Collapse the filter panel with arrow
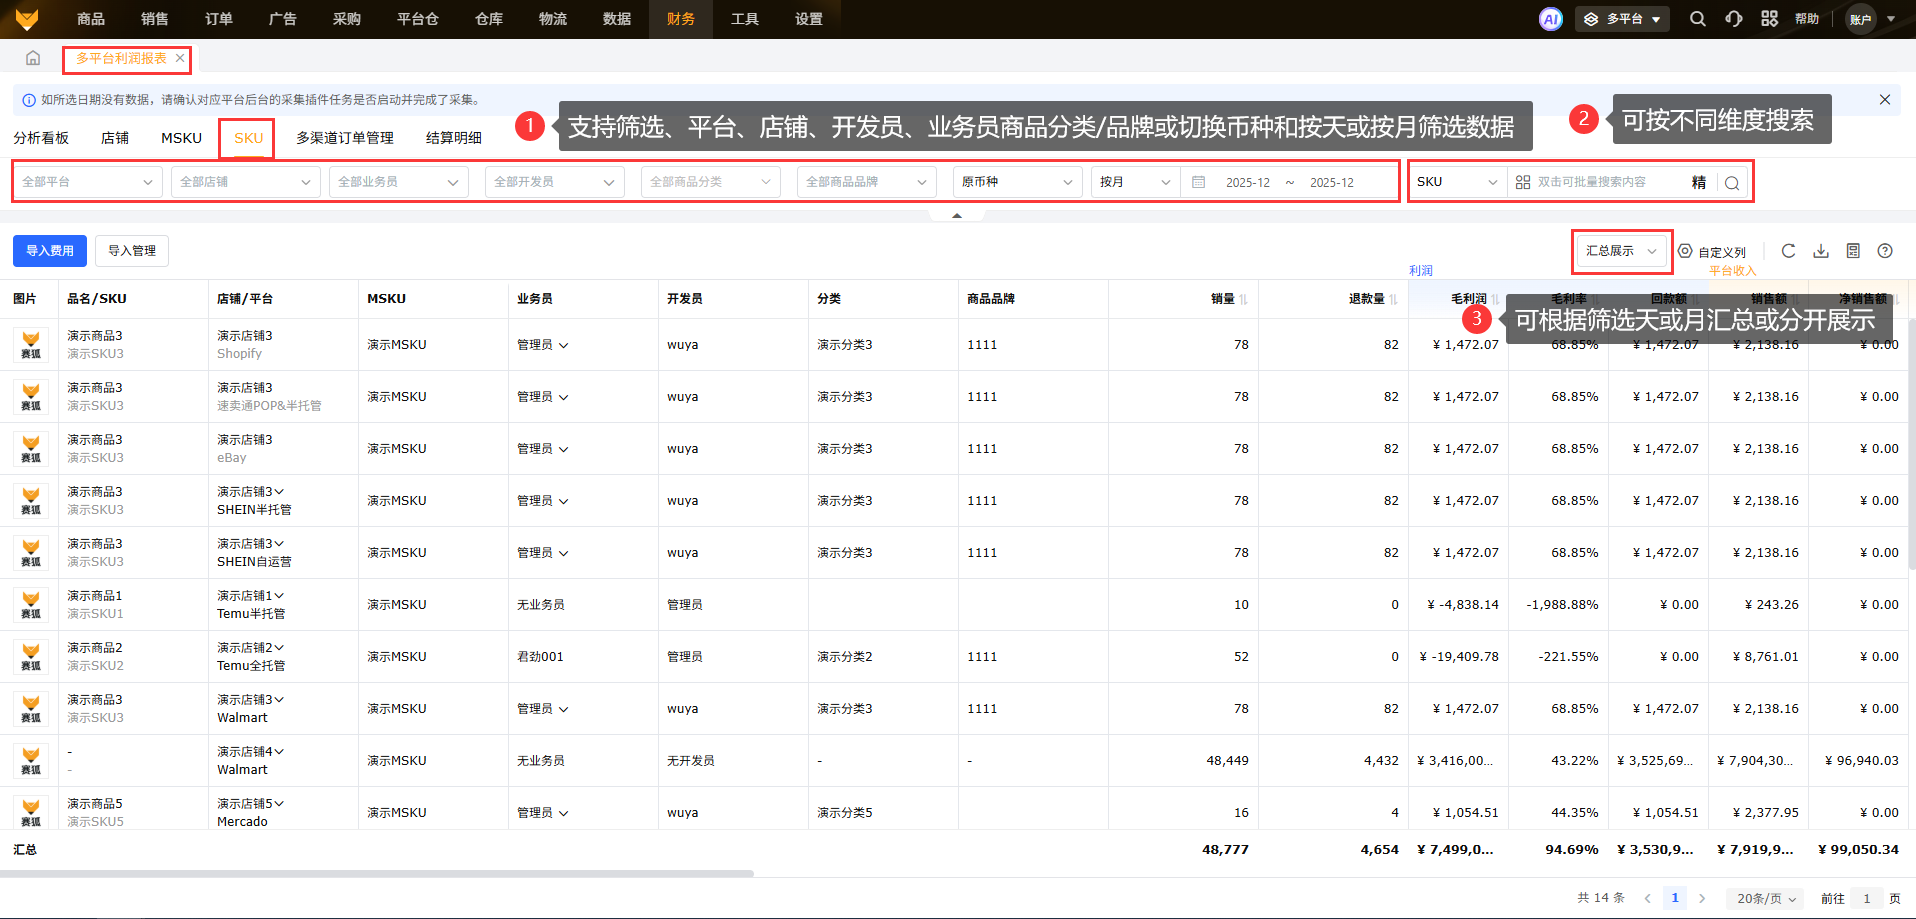Viewport: 1916px width, 919px height. pos(956,215)
